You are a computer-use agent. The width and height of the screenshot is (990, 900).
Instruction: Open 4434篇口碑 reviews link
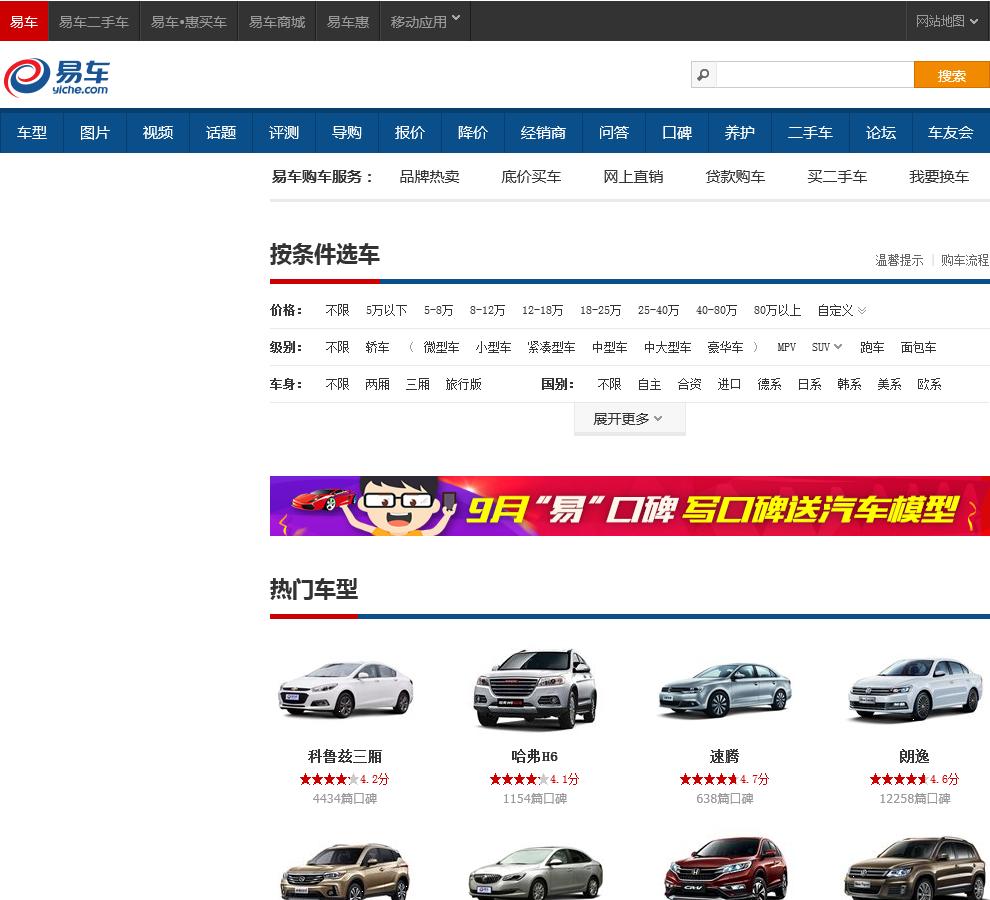point(345,798)
